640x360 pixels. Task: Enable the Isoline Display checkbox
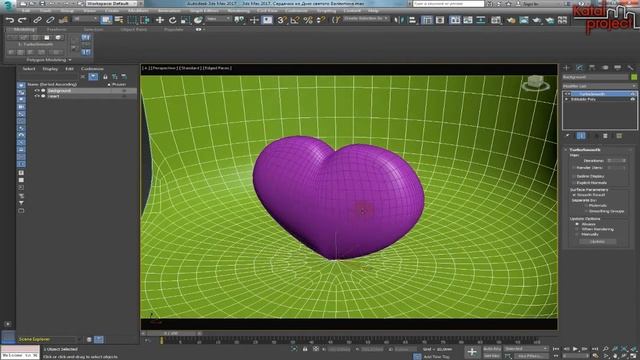[x=574, y=176]
